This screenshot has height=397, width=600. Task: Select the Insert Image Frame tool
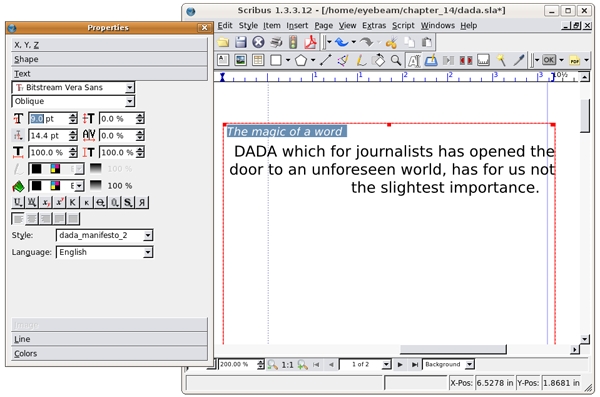(240, 60)
